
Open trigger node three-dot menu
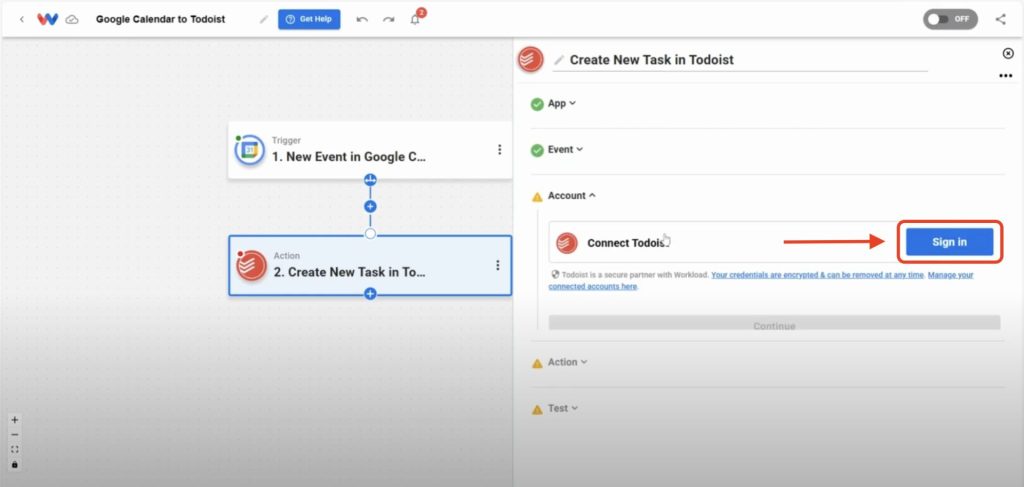(500, 149)
